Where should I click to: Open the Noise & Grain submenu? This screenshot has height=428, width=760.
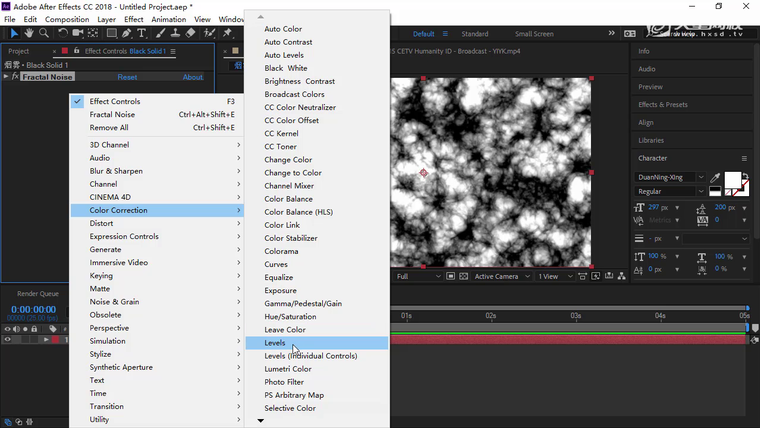pos(114,302)
